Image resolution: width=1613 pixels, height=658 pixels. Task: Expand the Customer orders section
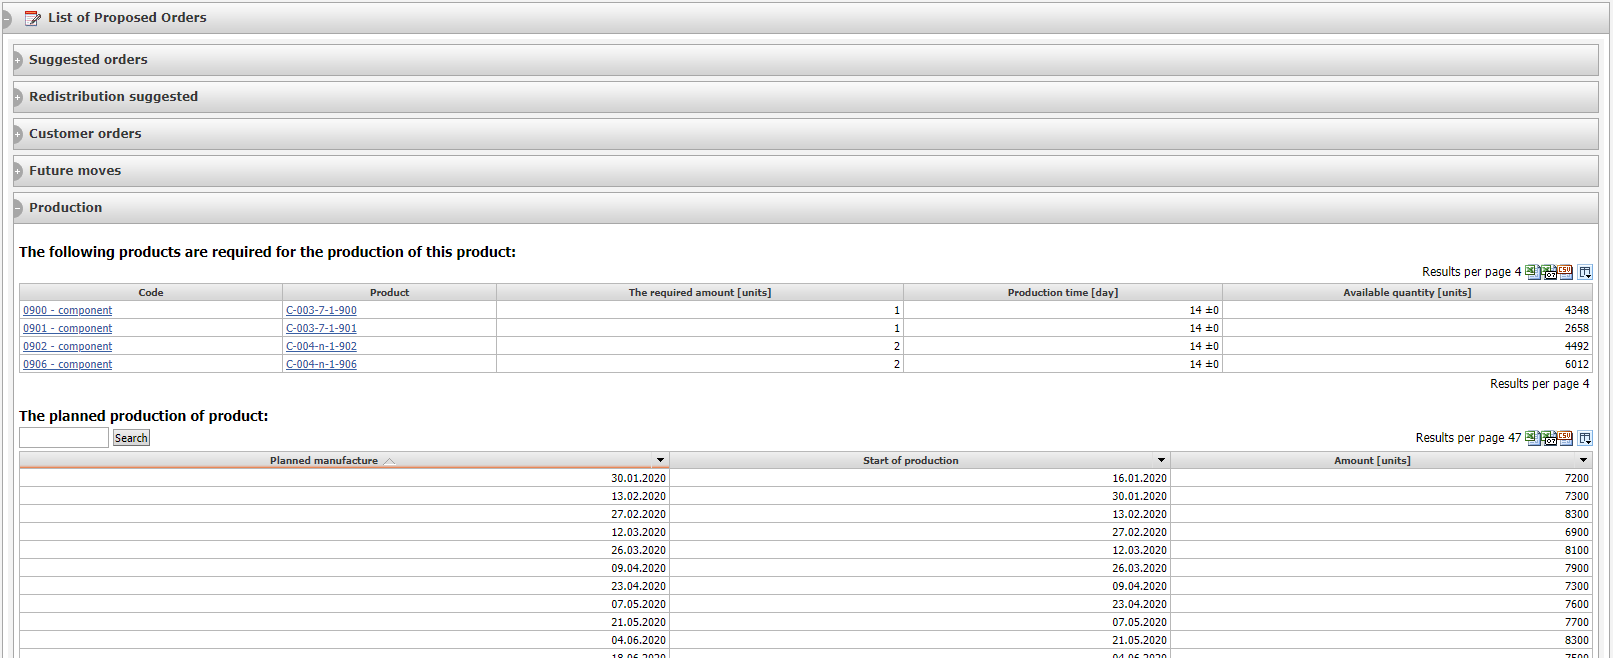17,134
